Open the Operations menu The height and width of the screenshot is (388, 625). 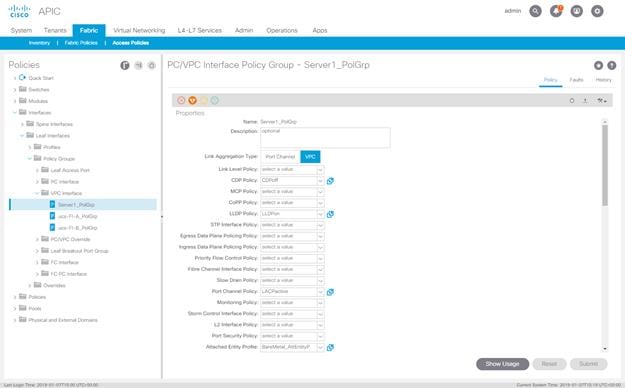click(282, 30)
